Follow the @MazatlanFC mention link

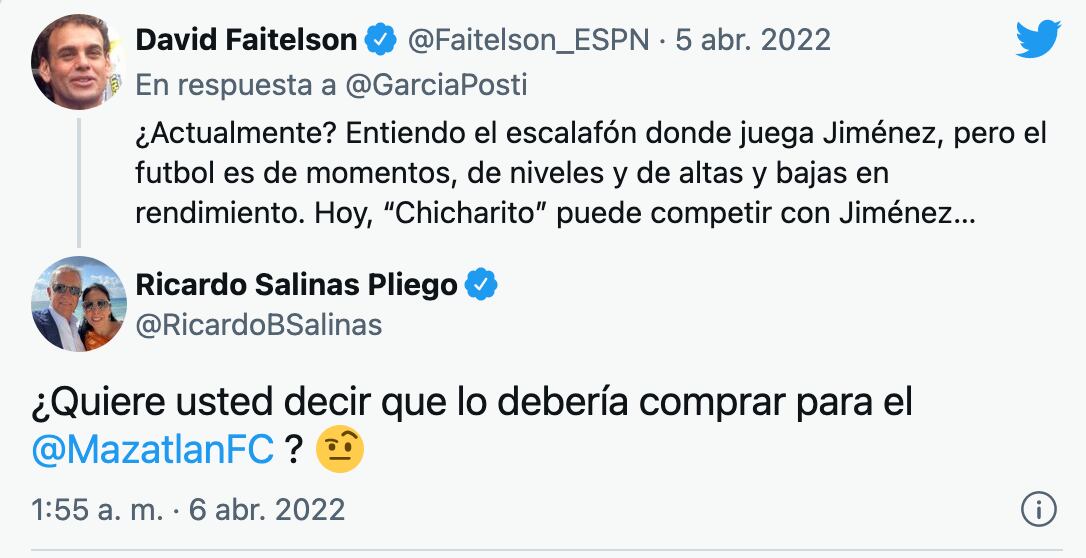[x=153, y=450]
